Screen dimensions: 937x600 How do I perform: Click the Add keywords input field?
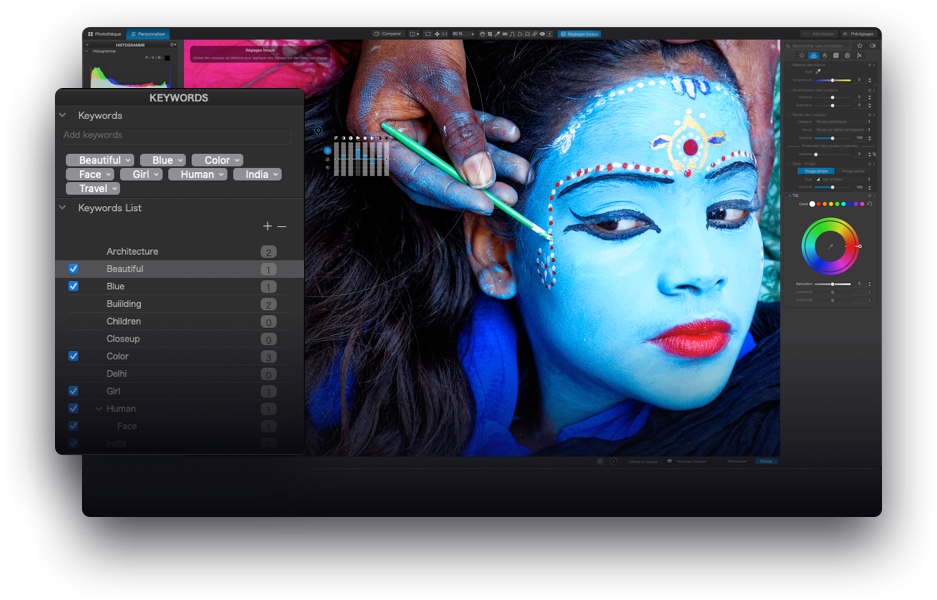(x=176, y=135)
